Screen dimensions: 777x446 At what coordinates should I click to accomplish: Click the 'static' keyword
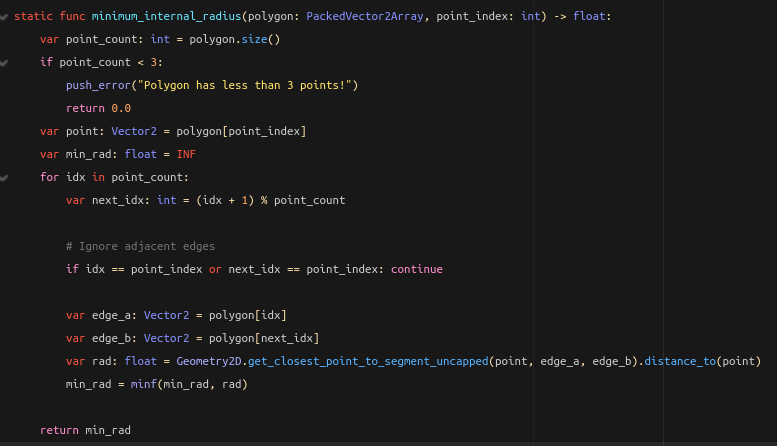(33, 16)
